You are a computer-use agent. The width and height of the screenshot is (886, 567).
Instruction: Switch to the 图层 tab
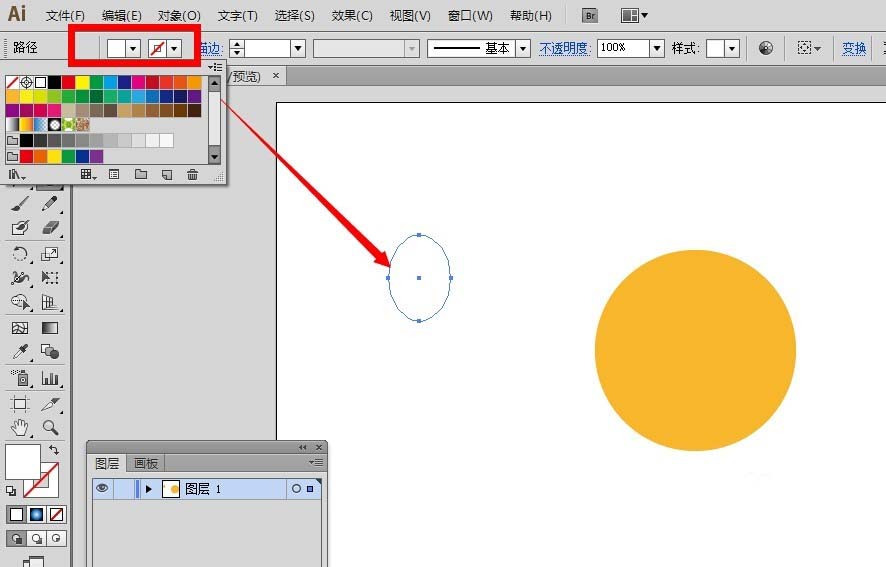[x=107, y=464]
